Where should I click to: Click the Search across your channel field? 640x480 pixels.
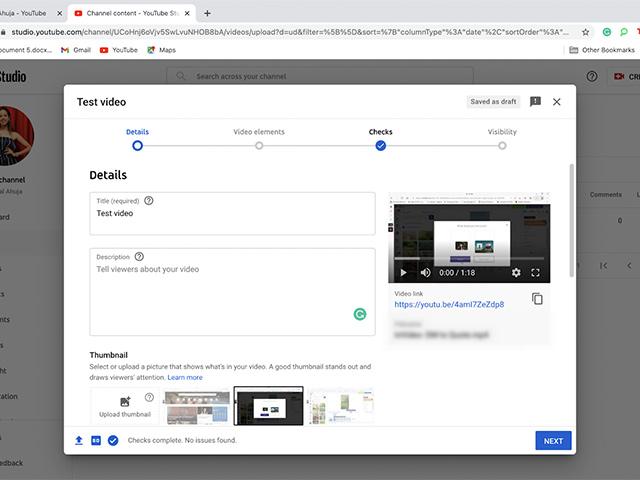coord(320,76)
